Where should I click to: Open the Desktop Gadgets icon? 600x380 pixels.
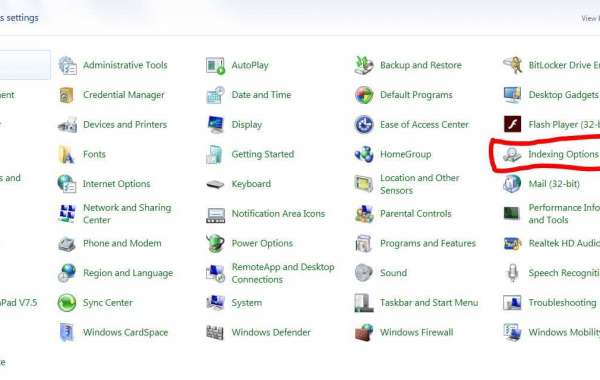[x=512, y=95]
